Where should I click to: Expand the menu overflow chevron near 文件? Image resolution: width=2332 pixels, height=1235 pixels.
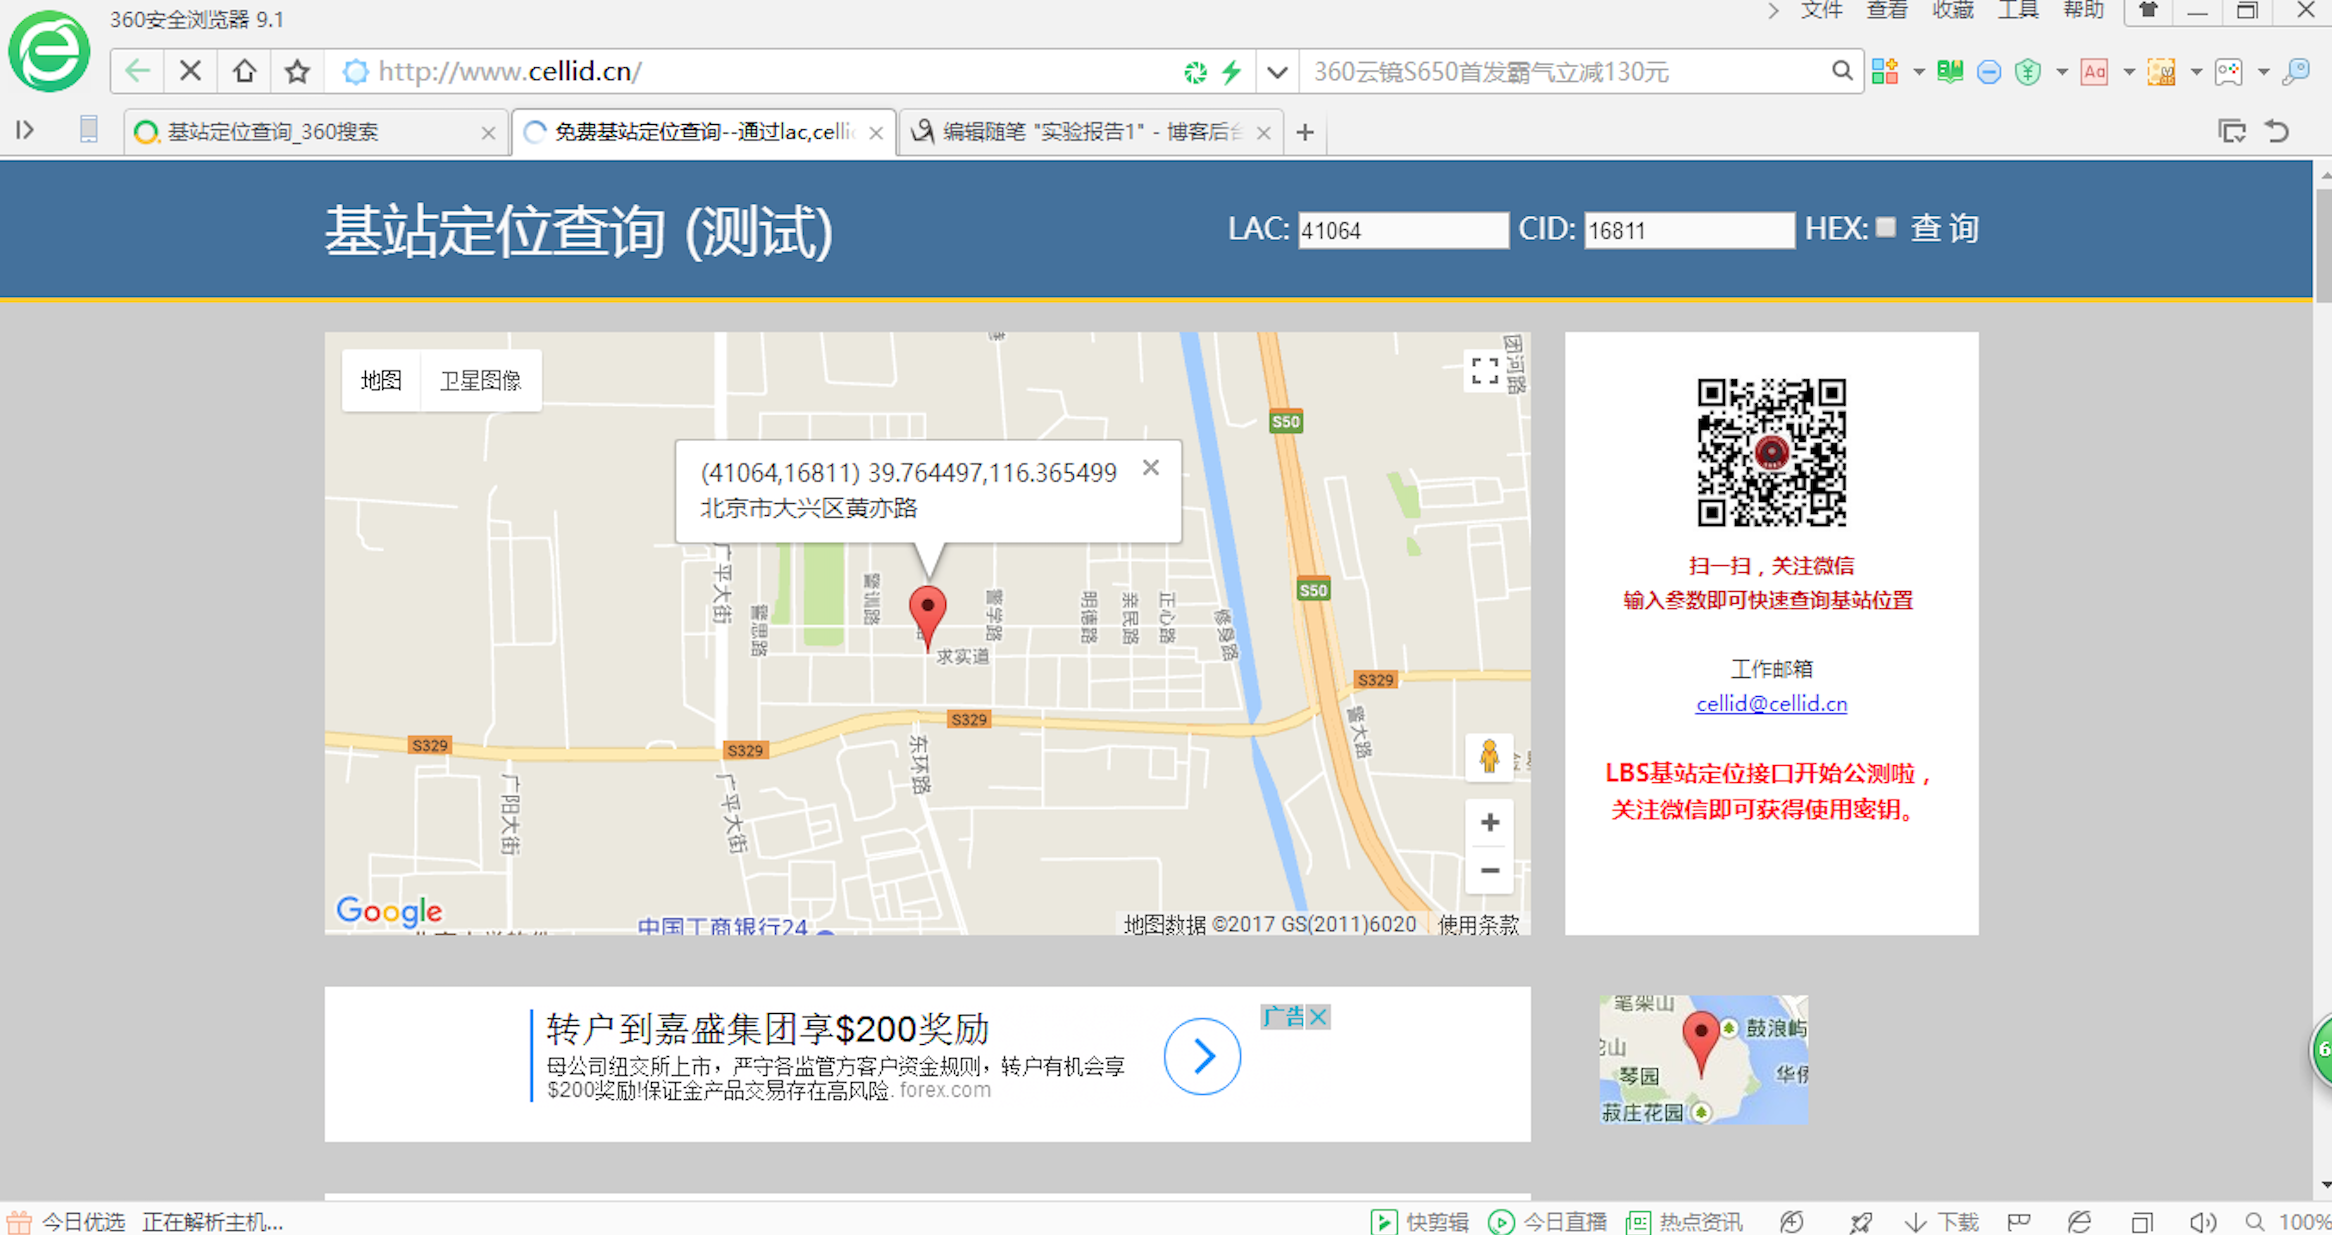point(1773,11)
